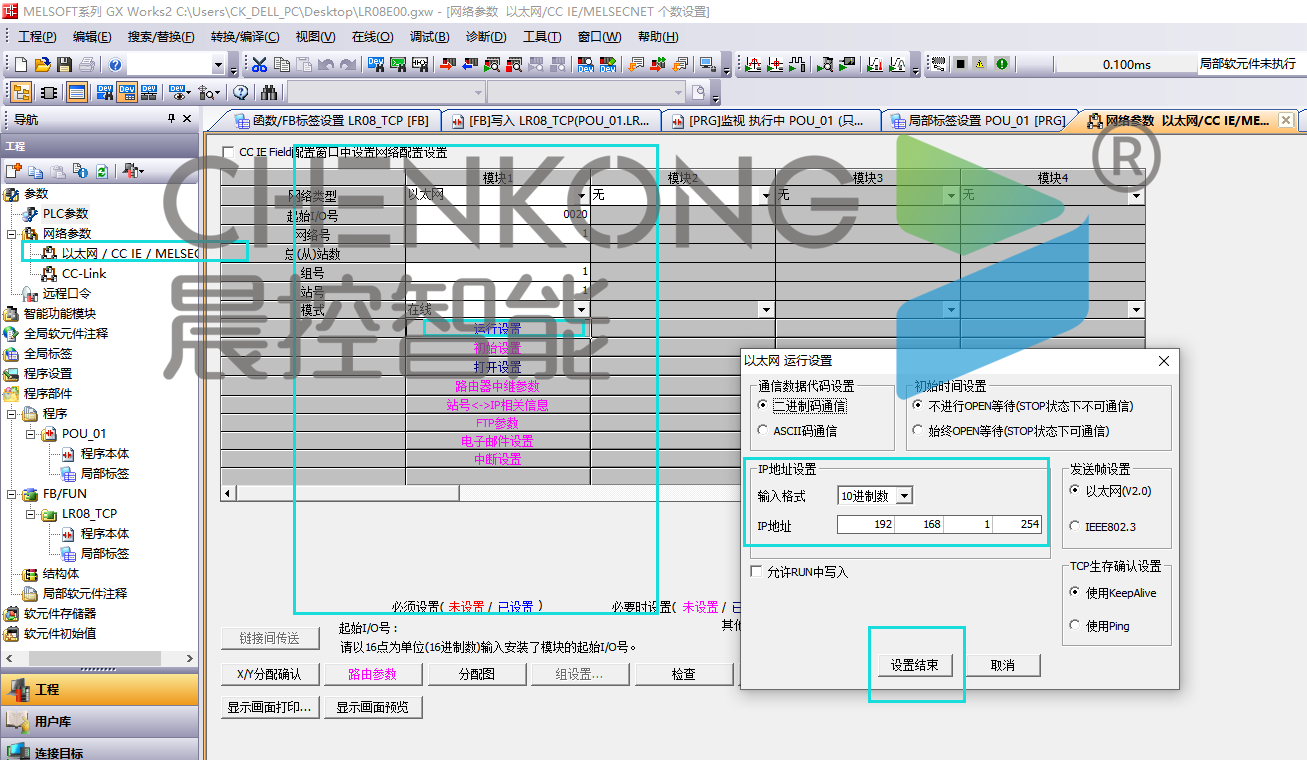Enable 允许RUN中写入 checkbox
Viewport: 1307px width, 760px height.
(757, 572)
